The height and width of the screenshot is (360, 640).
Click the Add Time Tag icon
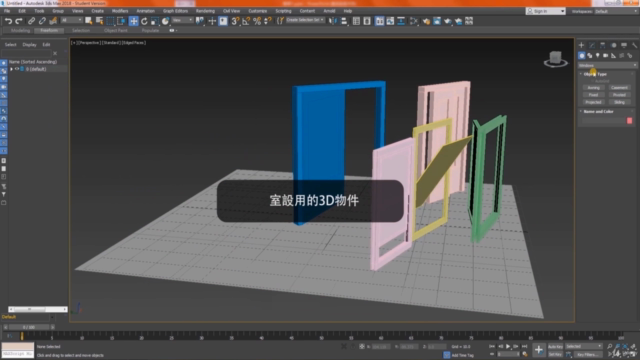447,355
